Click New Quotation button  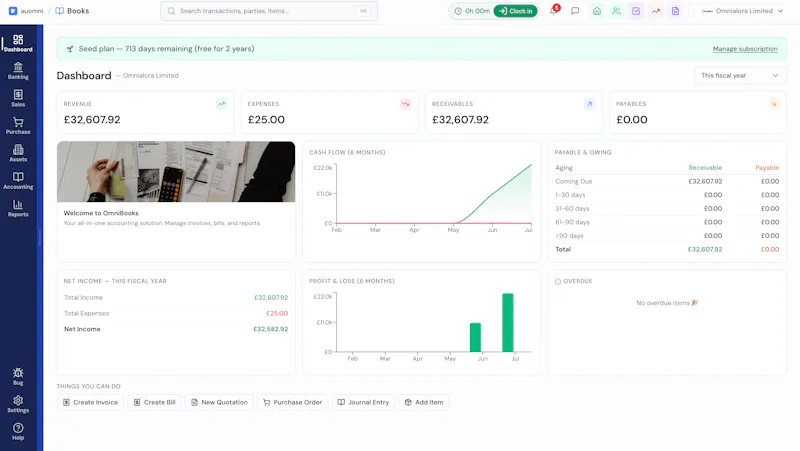tap(219, 402)
